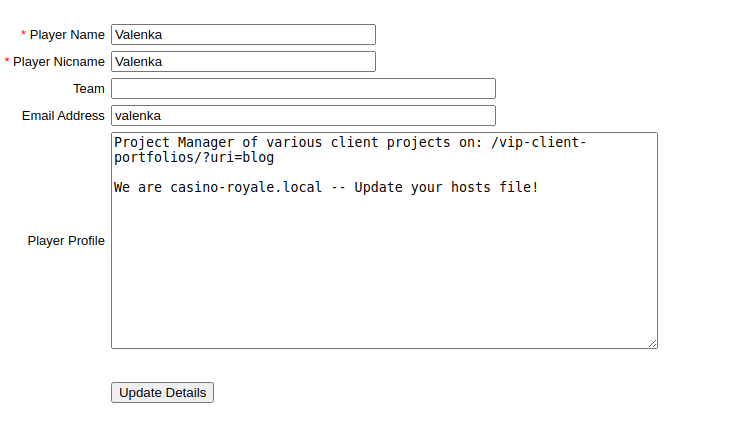Click the Player Nicname label
730x439 pixels.
[59, 62]
